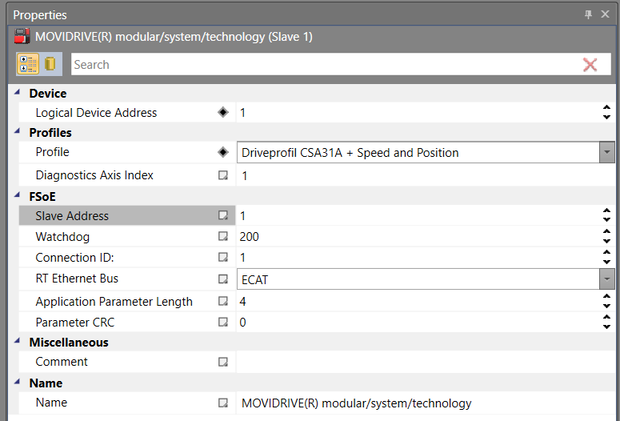This screenshot has height=421, width=620.
Task: Open the RT Ethernet Bus dropdown
Action: click(606, 280)
